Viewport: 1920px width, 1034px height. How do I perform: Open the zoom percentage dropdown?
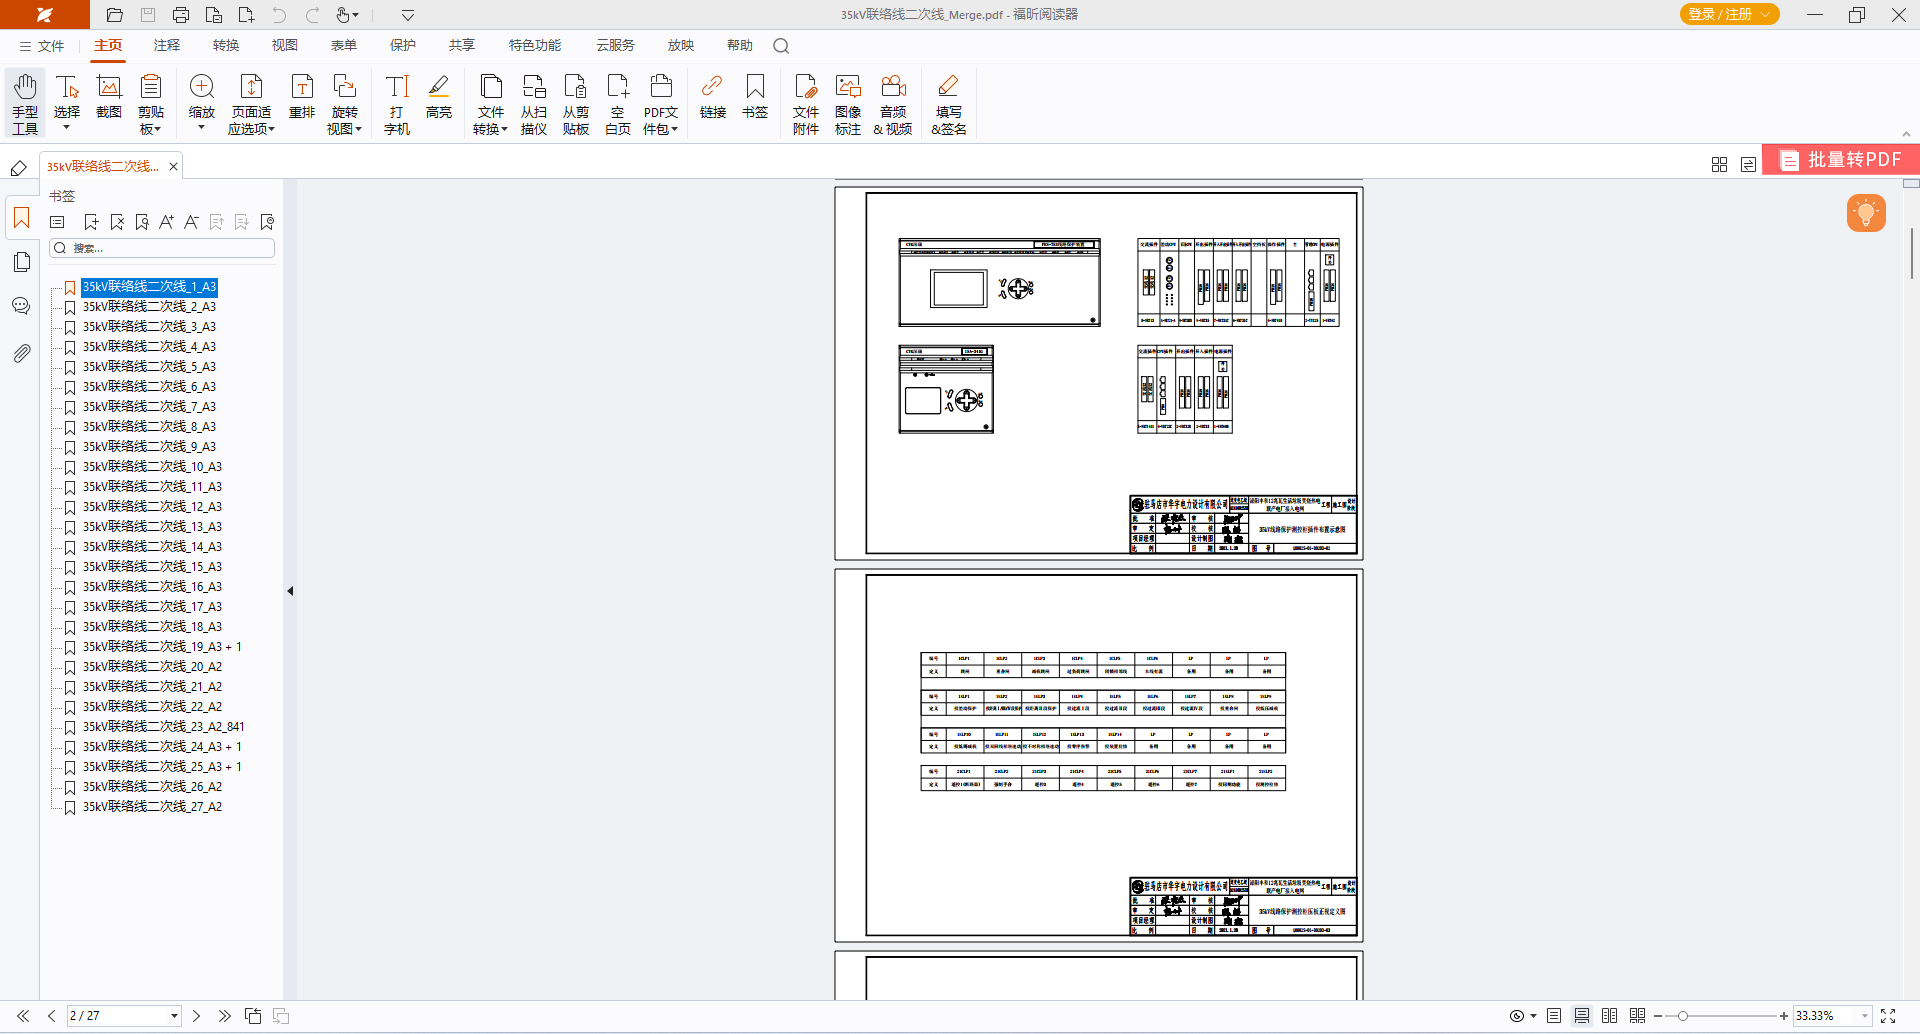[1865, 1016]
